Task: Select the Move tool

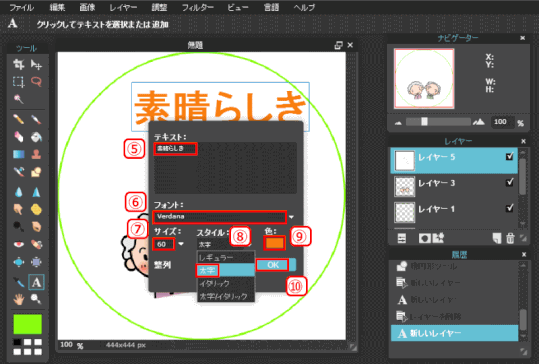Action: (x=36, y=64)
